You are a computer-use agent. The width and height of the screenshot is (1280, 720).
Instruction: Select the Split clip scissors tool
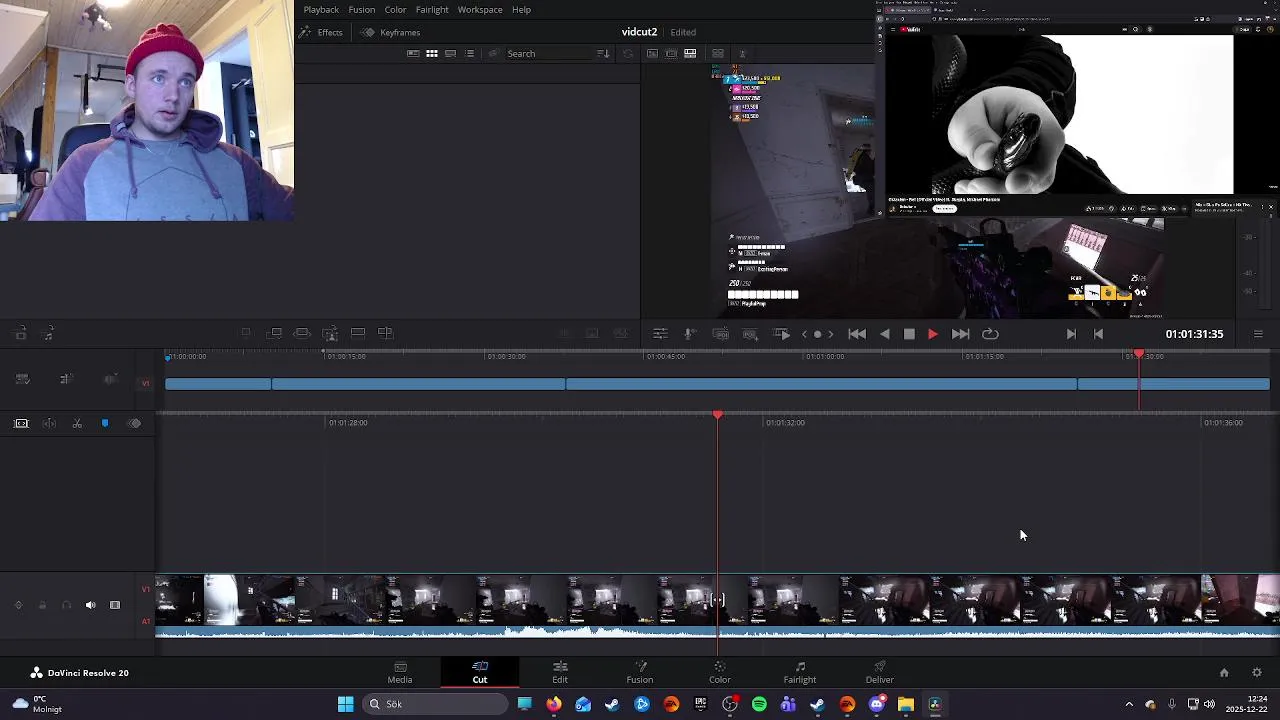coord(77,423)
